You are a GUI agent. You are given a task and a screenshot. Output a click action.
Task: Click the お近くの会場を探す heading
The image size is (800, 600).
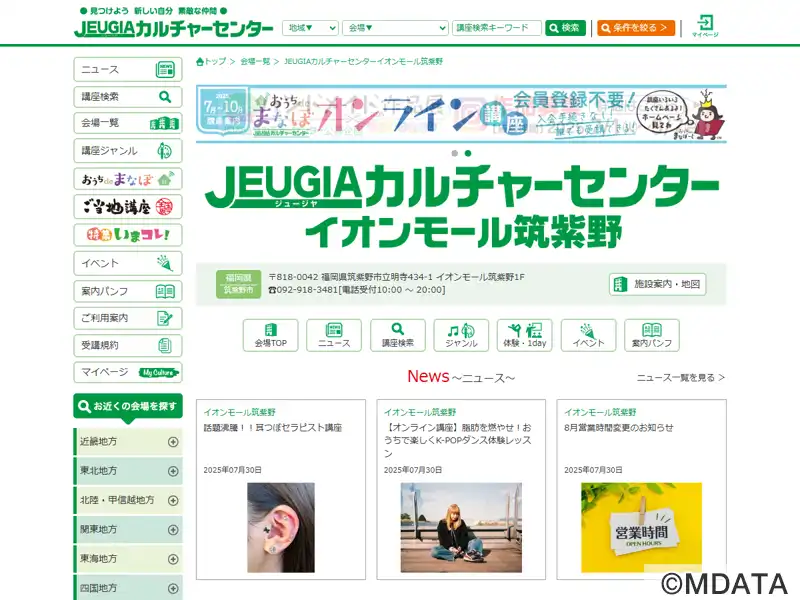click(x=128, y=407)
